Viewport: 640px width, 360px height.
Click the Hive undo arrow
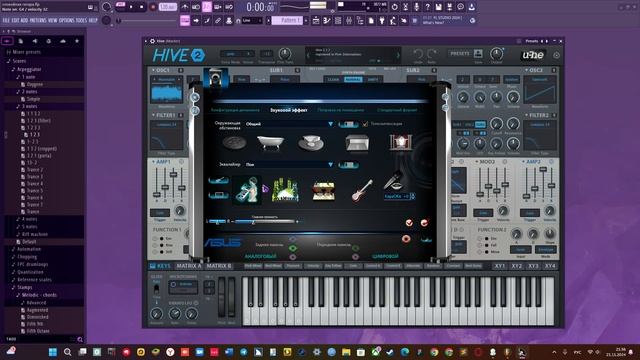click(x=418, y=53)
